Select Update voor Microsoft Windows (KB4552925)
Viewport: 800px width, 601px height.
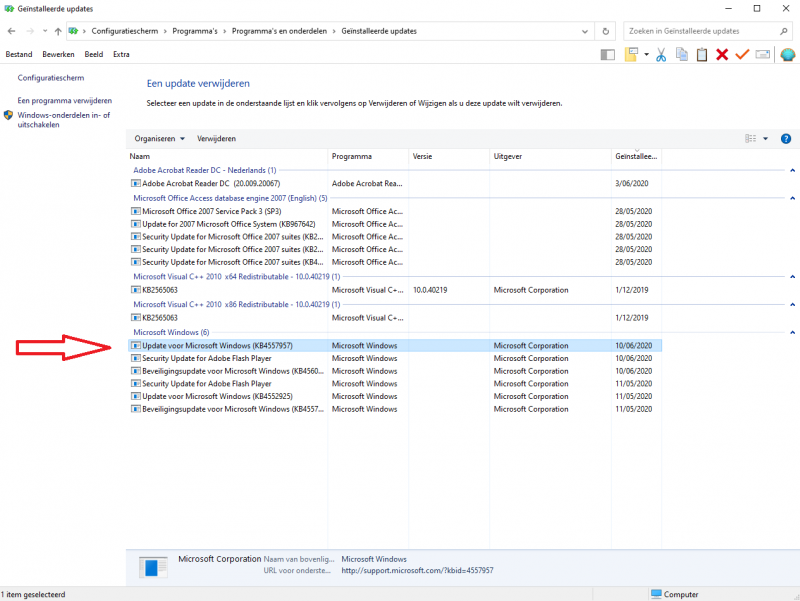(x=217, y=396)
